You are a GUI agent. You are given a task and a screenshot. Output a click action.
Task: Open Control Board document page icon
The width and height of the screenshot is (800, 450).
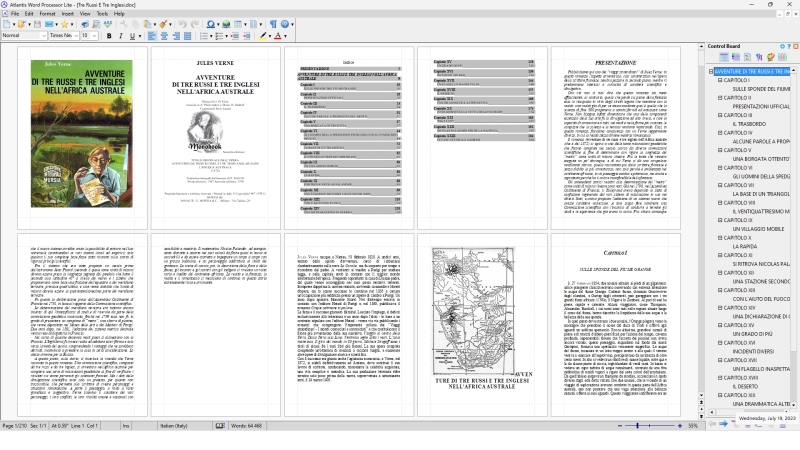tap(747, 57)
